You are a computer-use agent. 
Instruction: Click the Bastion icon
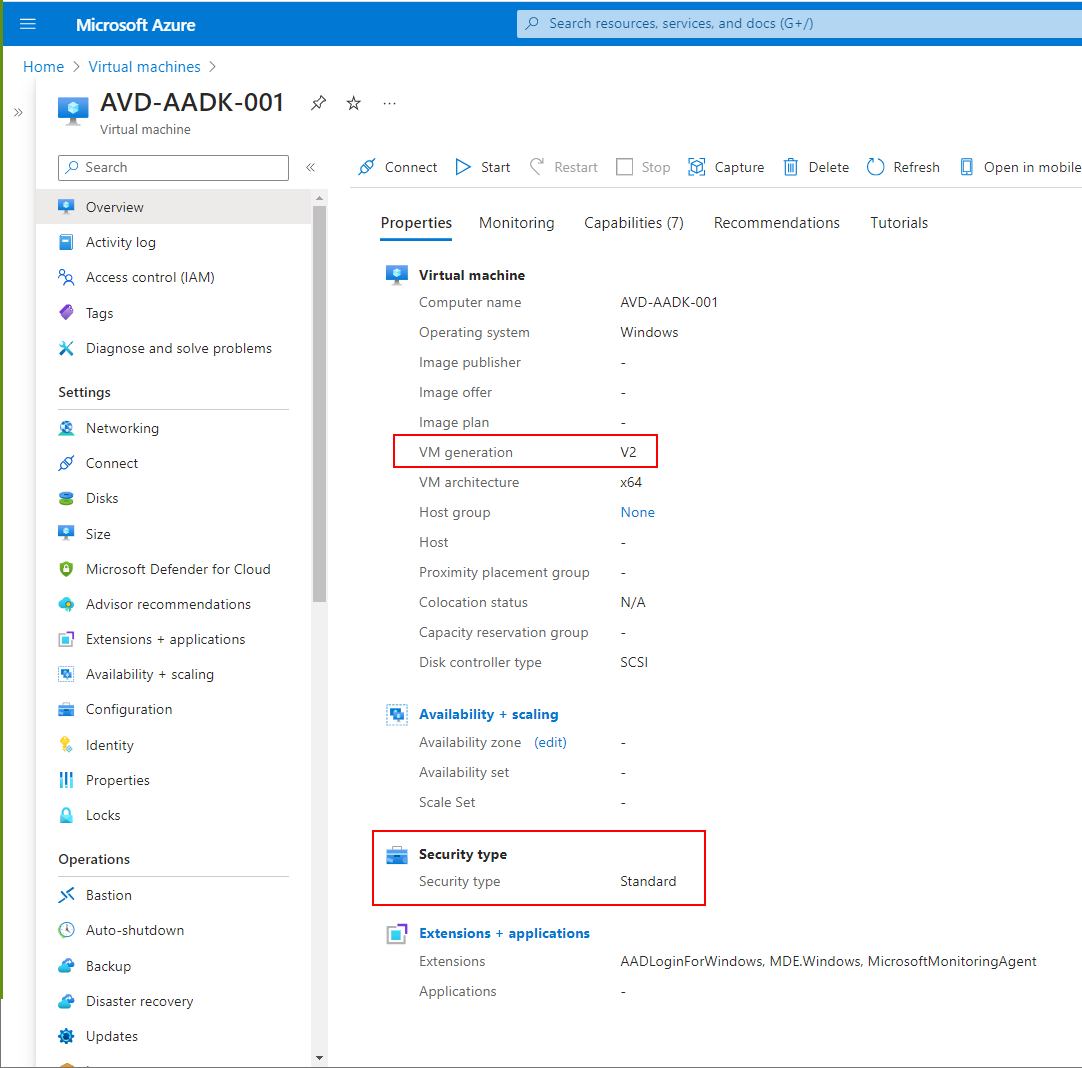point(66,896)
